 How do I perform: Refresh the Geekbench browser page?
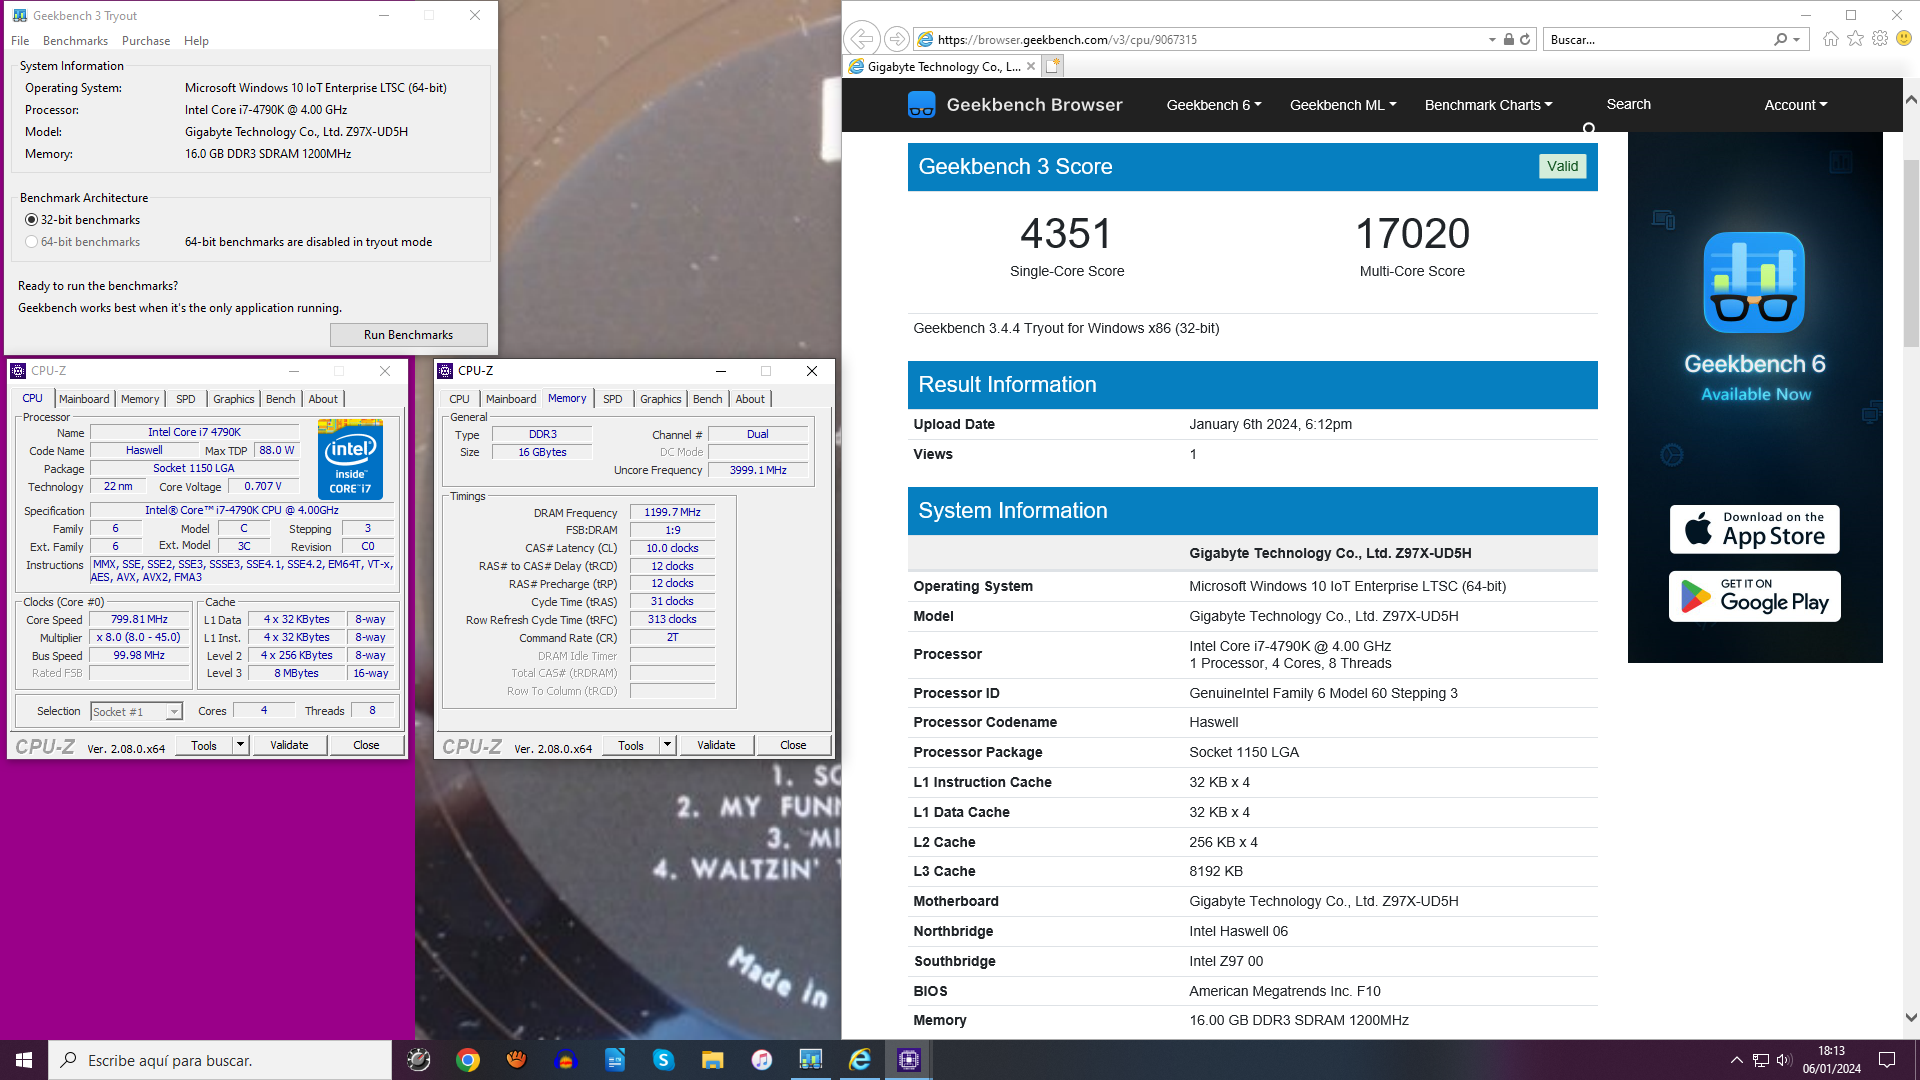1525,39
